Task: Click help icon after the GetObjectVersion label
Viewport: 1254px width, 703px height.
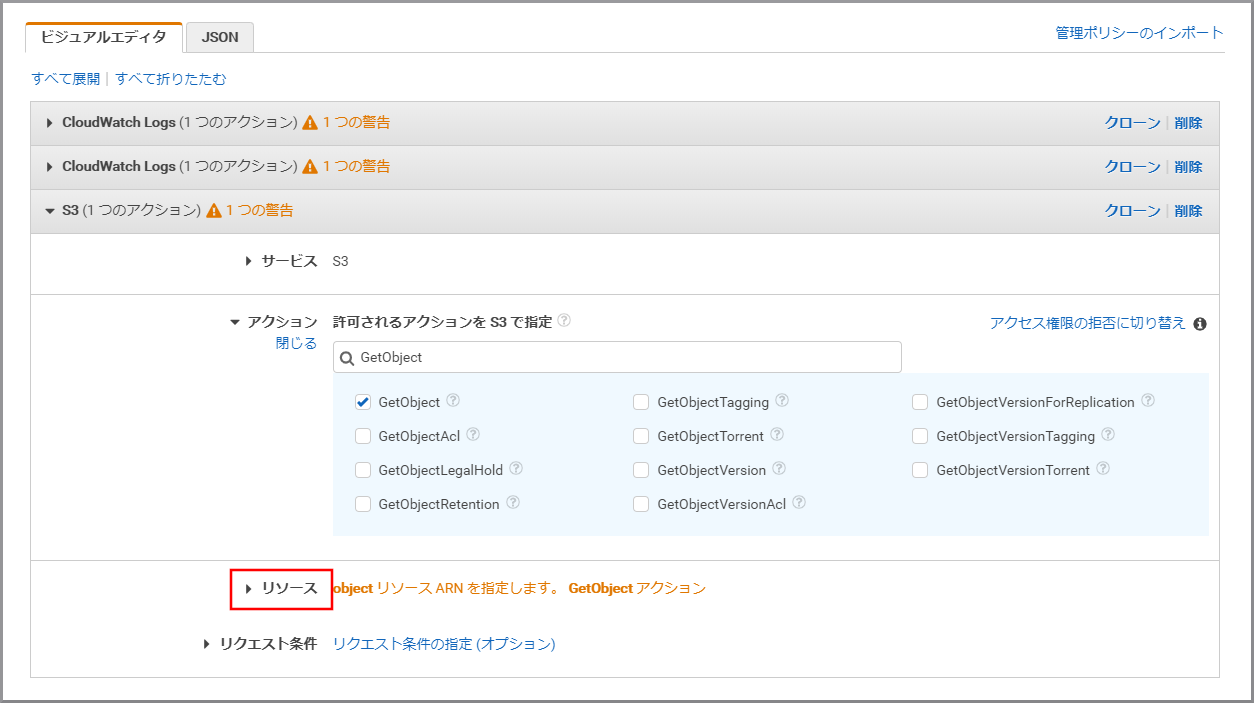Action: pos(779,469)
